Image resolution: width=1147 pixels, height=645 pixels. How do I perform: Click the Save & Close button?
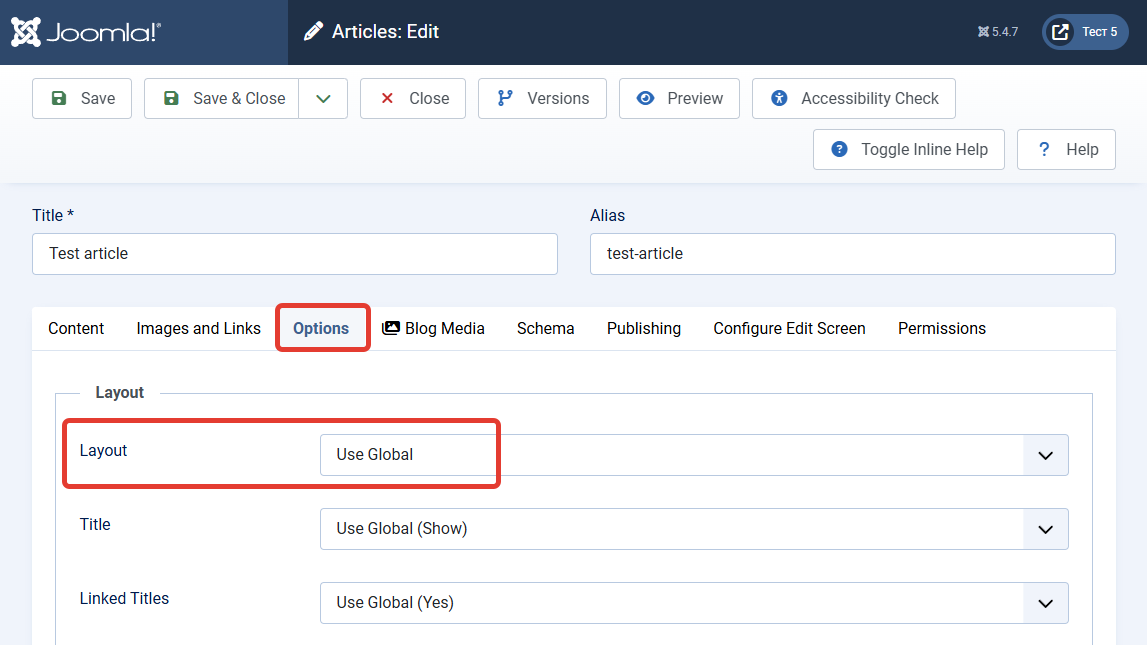tap(222, 99)
